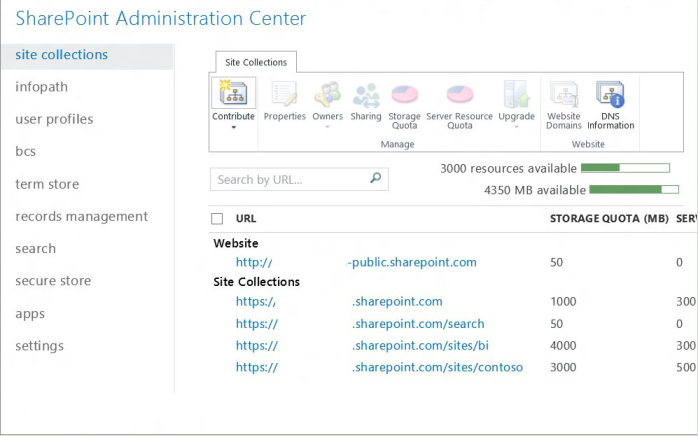Open user profiles in the sidebar
Image resolution: width=698 pixels, height=436 pixels.
pyautogui.click(x=54, y=119)
